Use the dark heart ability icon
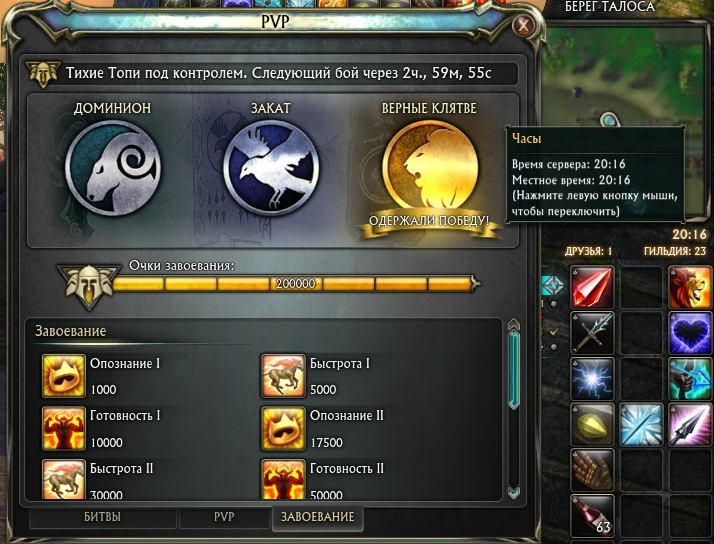The height and width of the screenshot is (544, 714). (x=690, y=333)
